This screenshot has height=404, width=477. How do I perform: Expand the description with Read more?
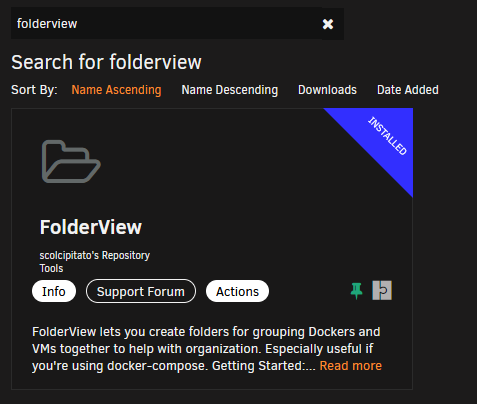pyautogui.click(x=351, y=366)
